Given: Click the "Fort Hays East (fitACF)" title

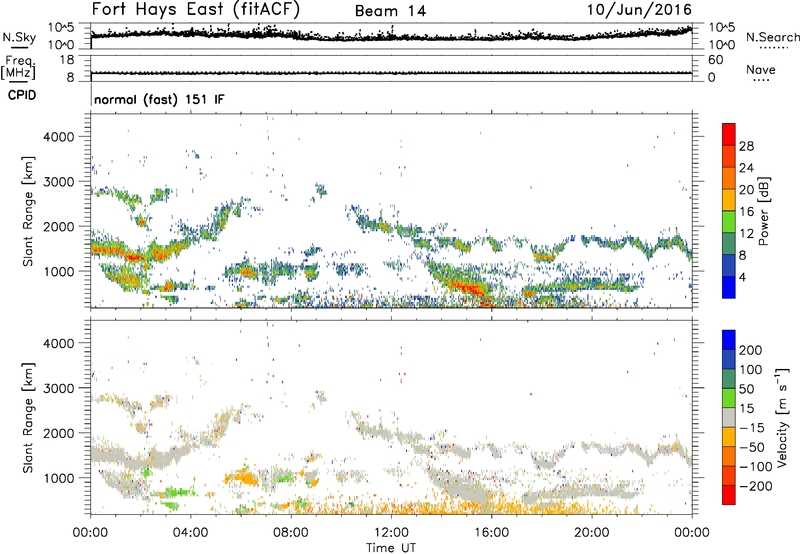Looking at the screenshot, I should (195, 10).
